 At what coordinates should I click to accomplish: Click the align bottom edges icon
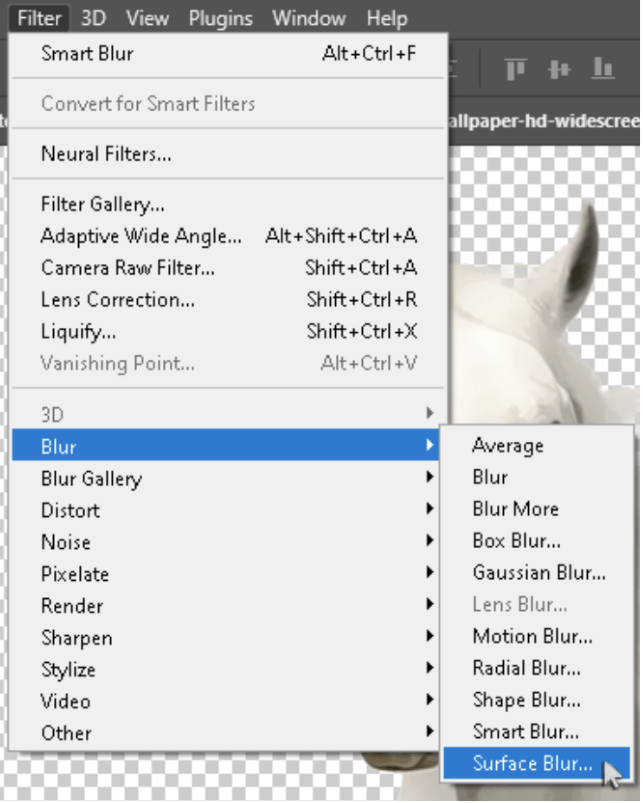coord(603,68)
